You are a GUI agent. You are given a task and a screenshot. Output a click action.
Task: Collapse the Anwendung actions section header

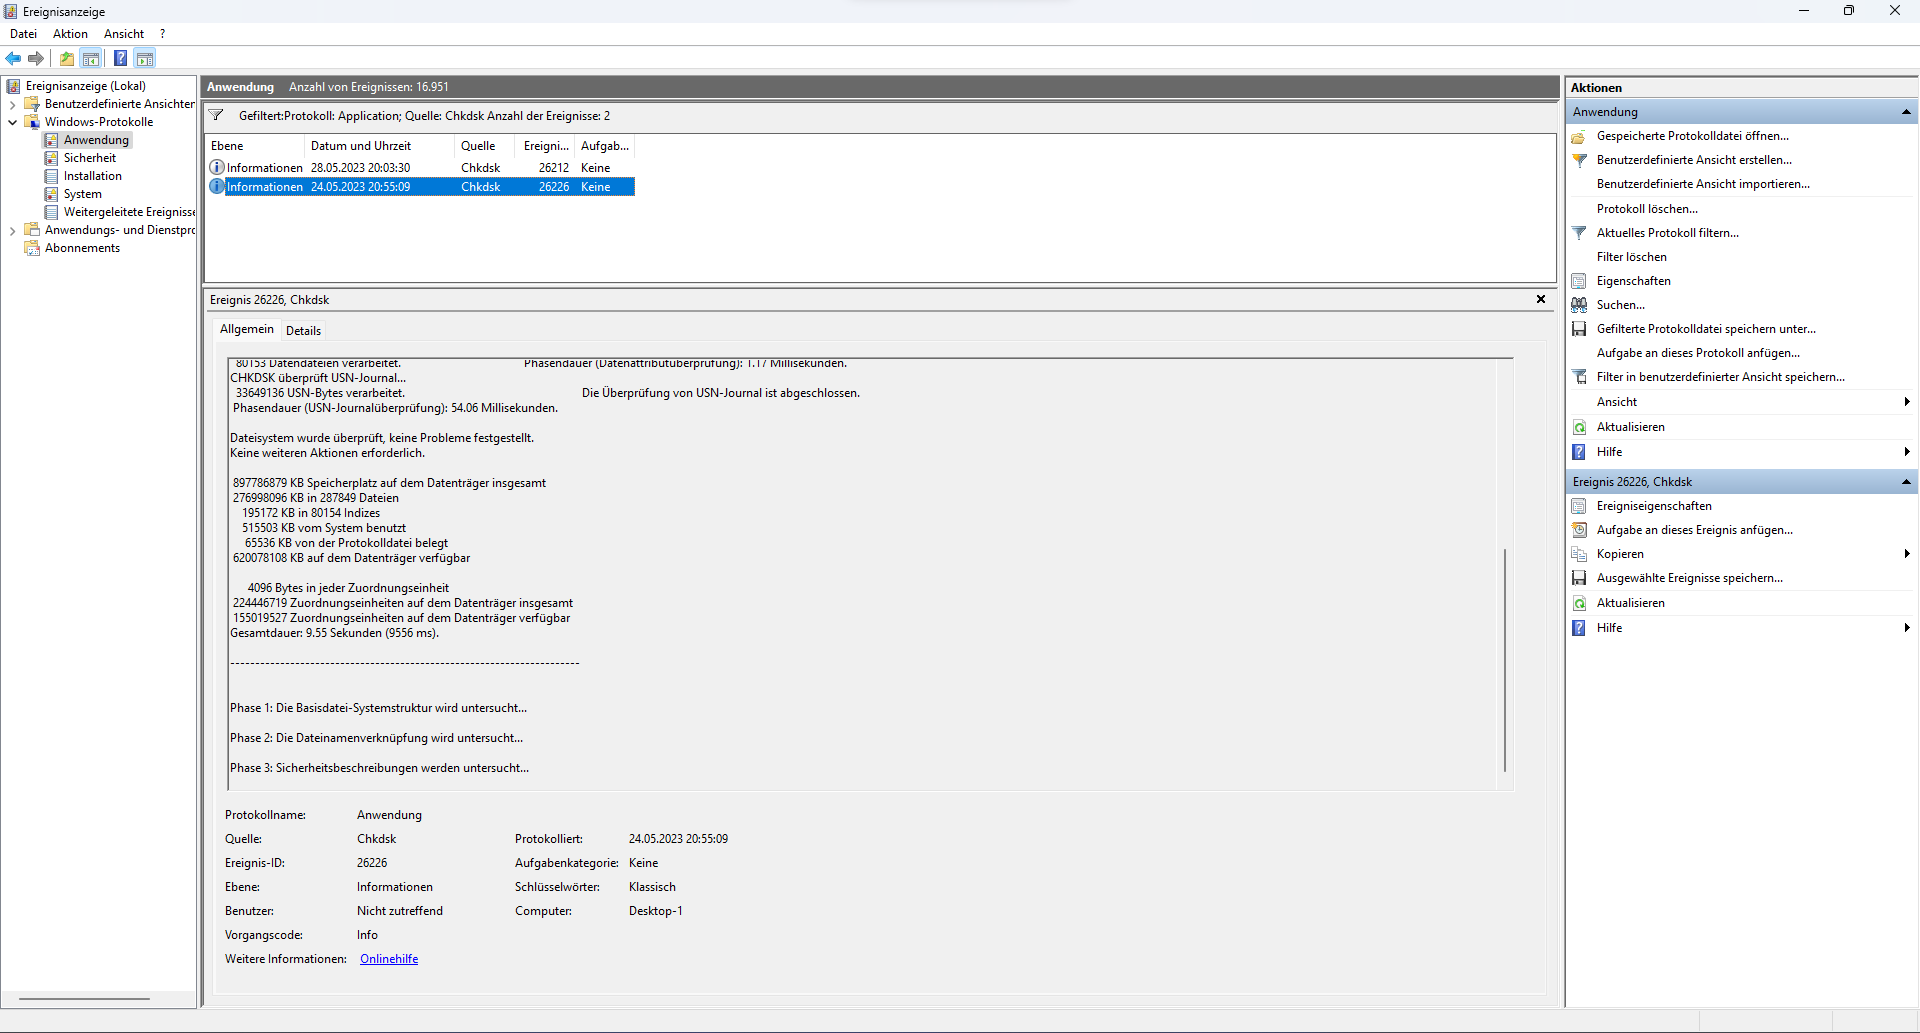[1906, 112]
